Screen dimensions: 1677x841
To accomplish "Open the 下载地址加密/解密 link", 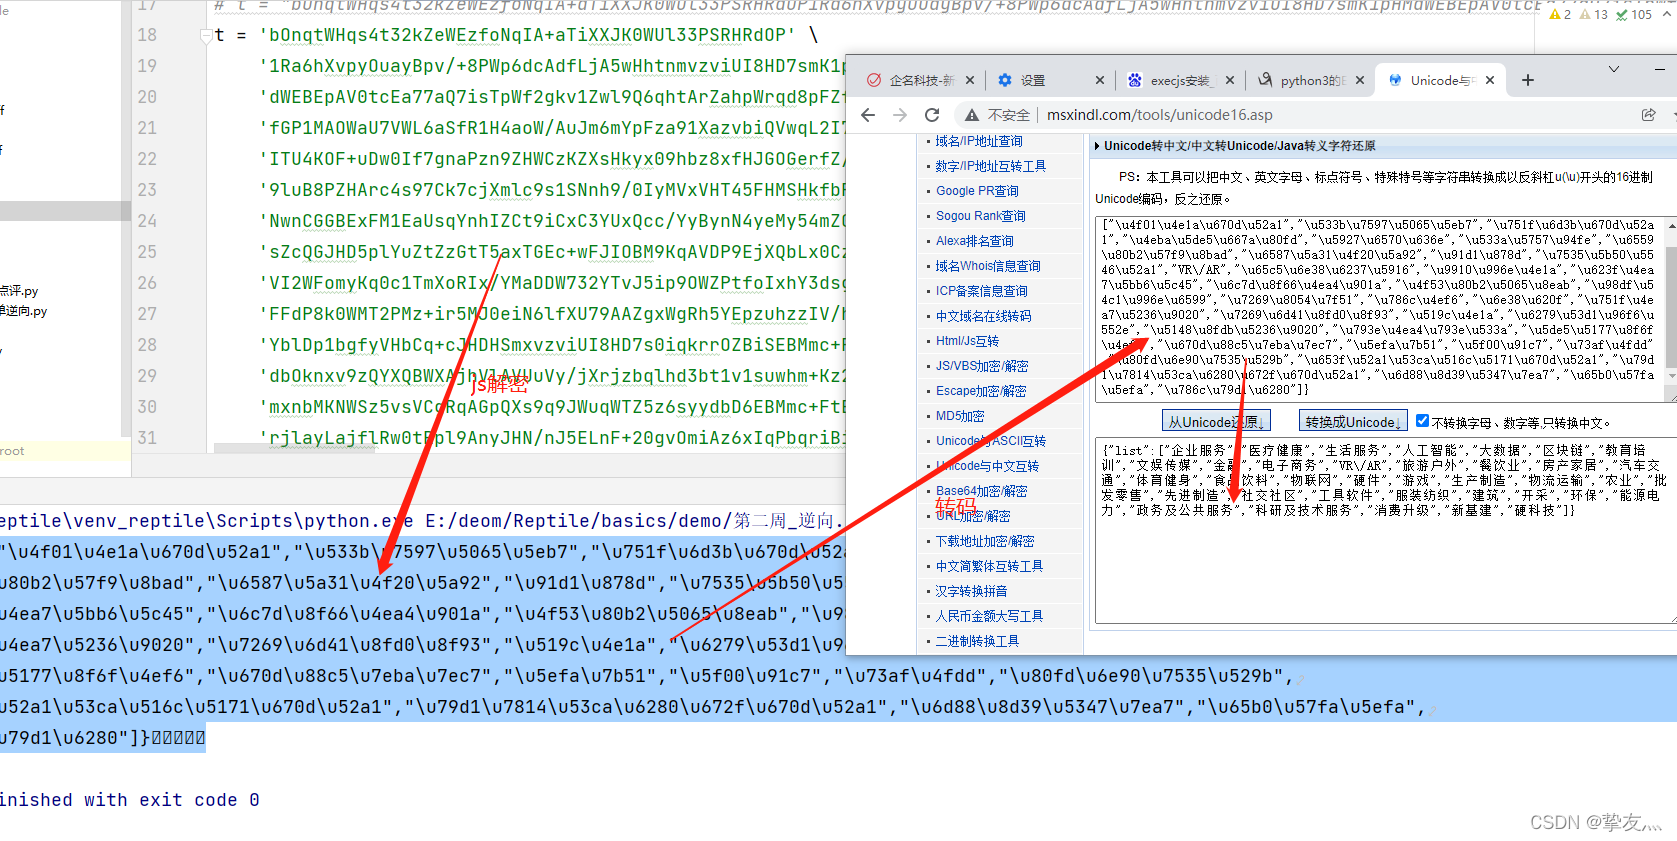I will coord(984,541).
